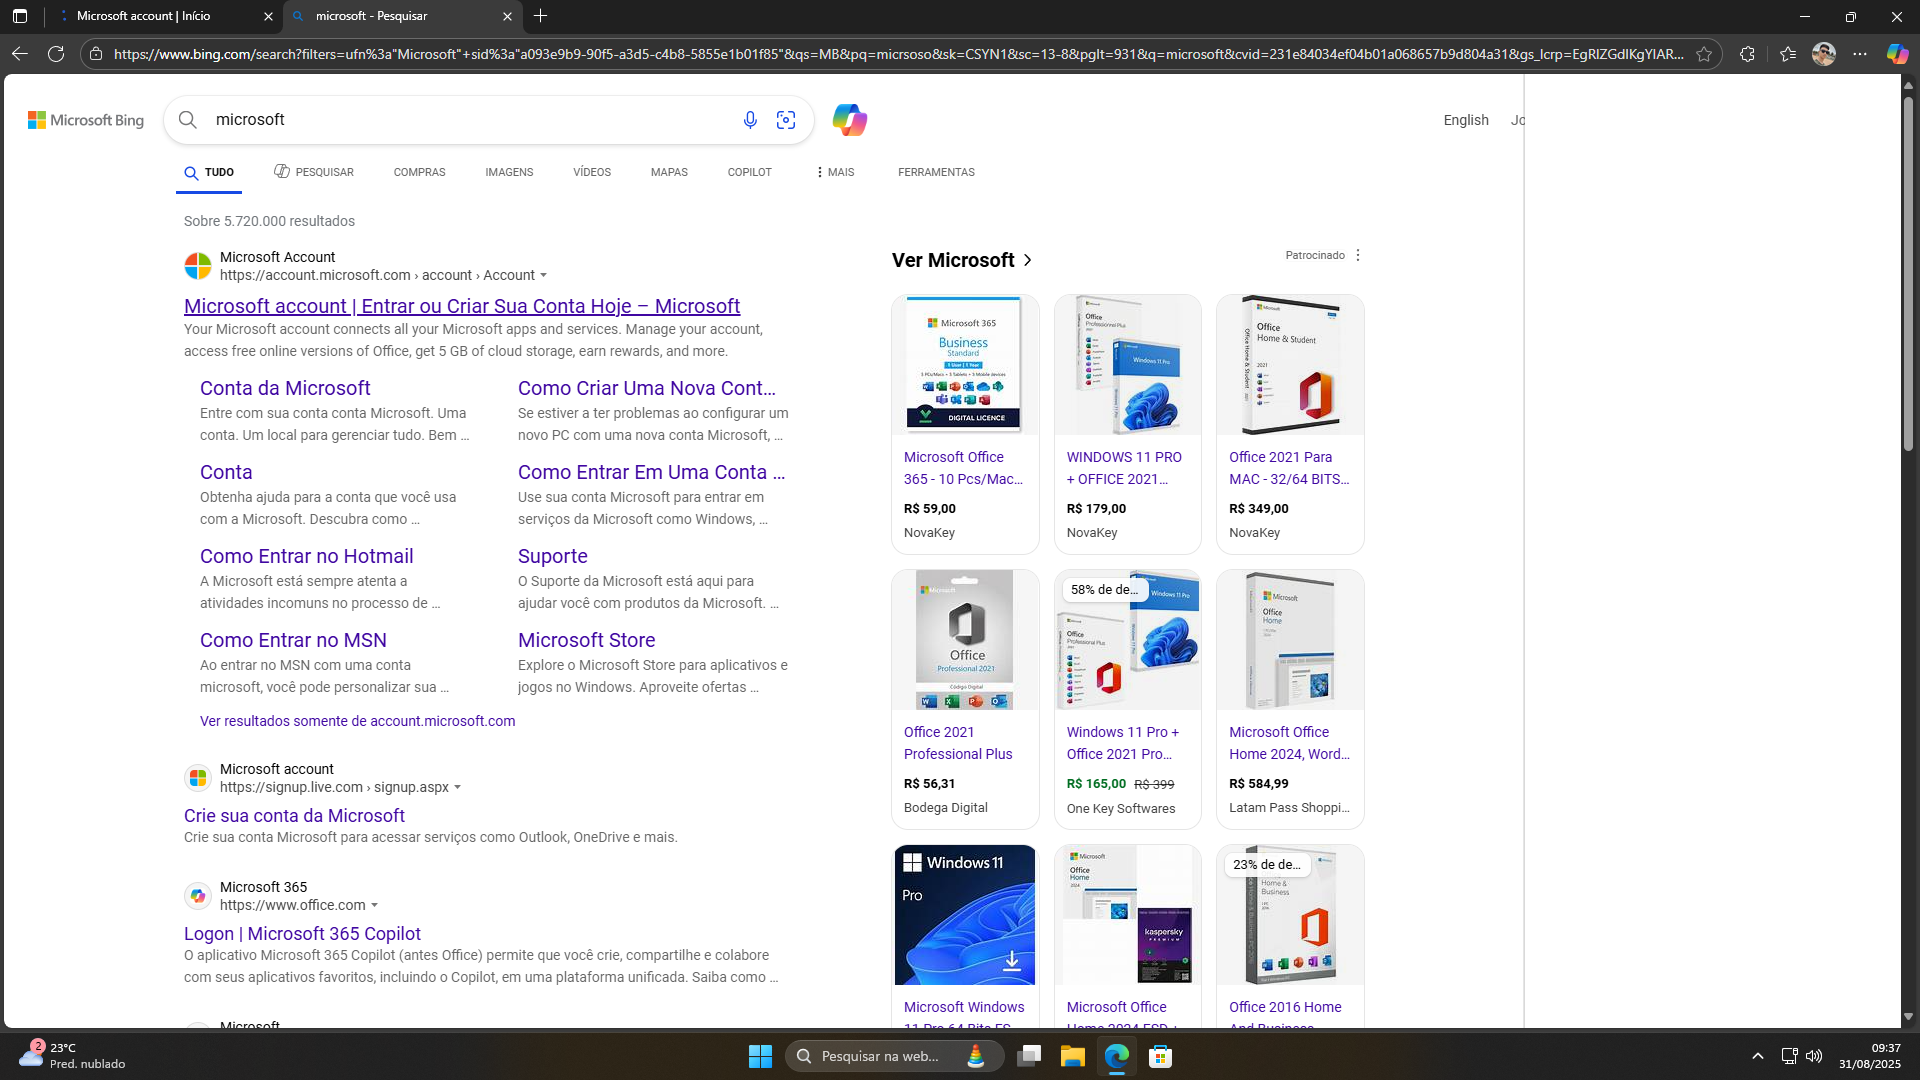Expand the office.com result dropdown arrow

(375, 906)
